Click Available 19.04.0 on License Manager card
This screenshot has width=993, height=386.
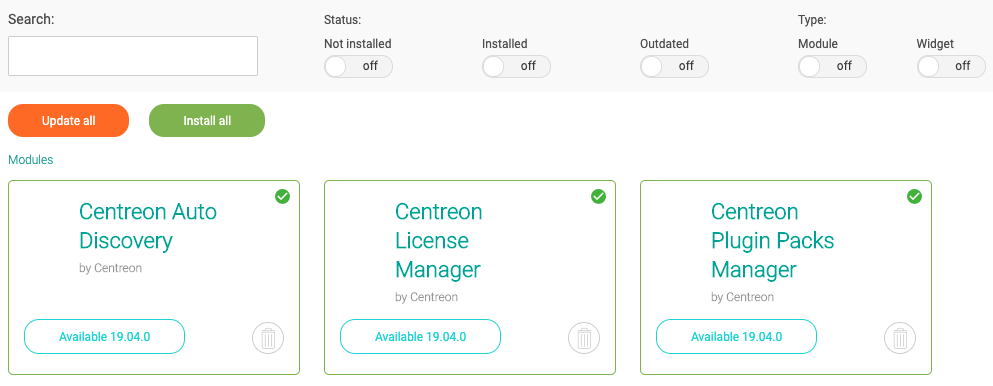tap(421, 337)
